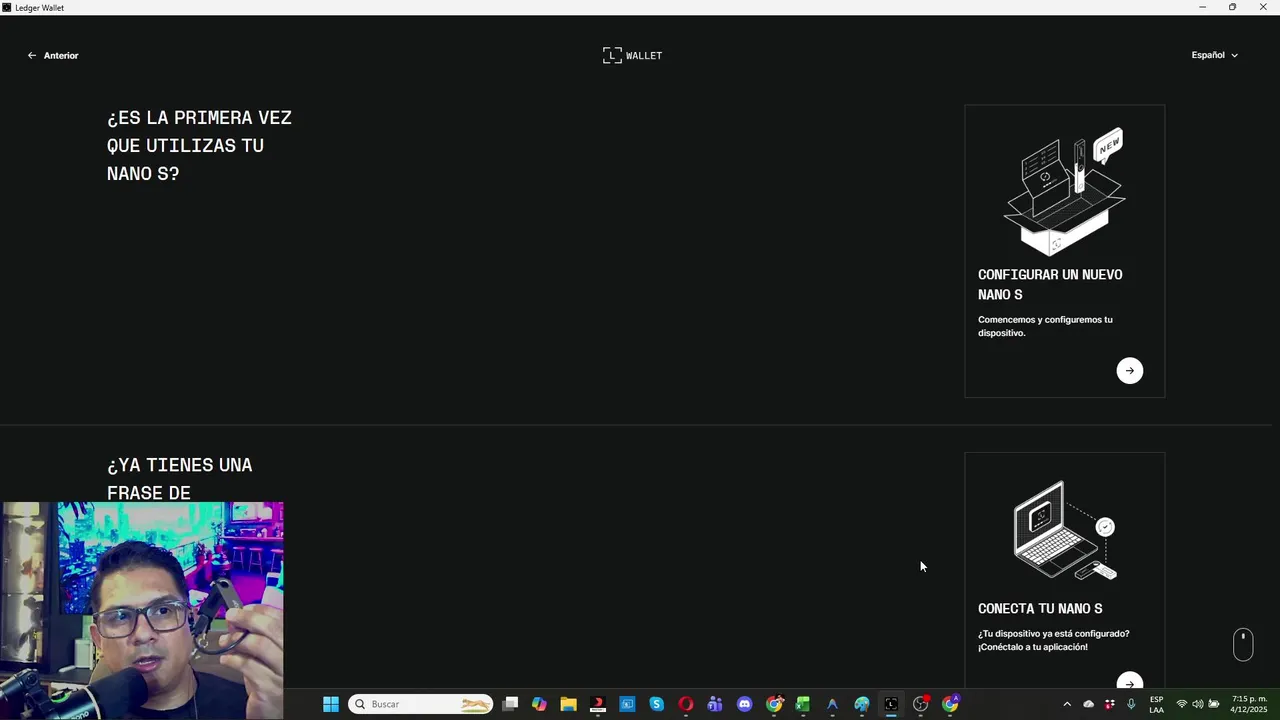1280x720 pixels.
Task: Click the CONECTA TU NANO S title
Action: click(x=1040, y=608)
